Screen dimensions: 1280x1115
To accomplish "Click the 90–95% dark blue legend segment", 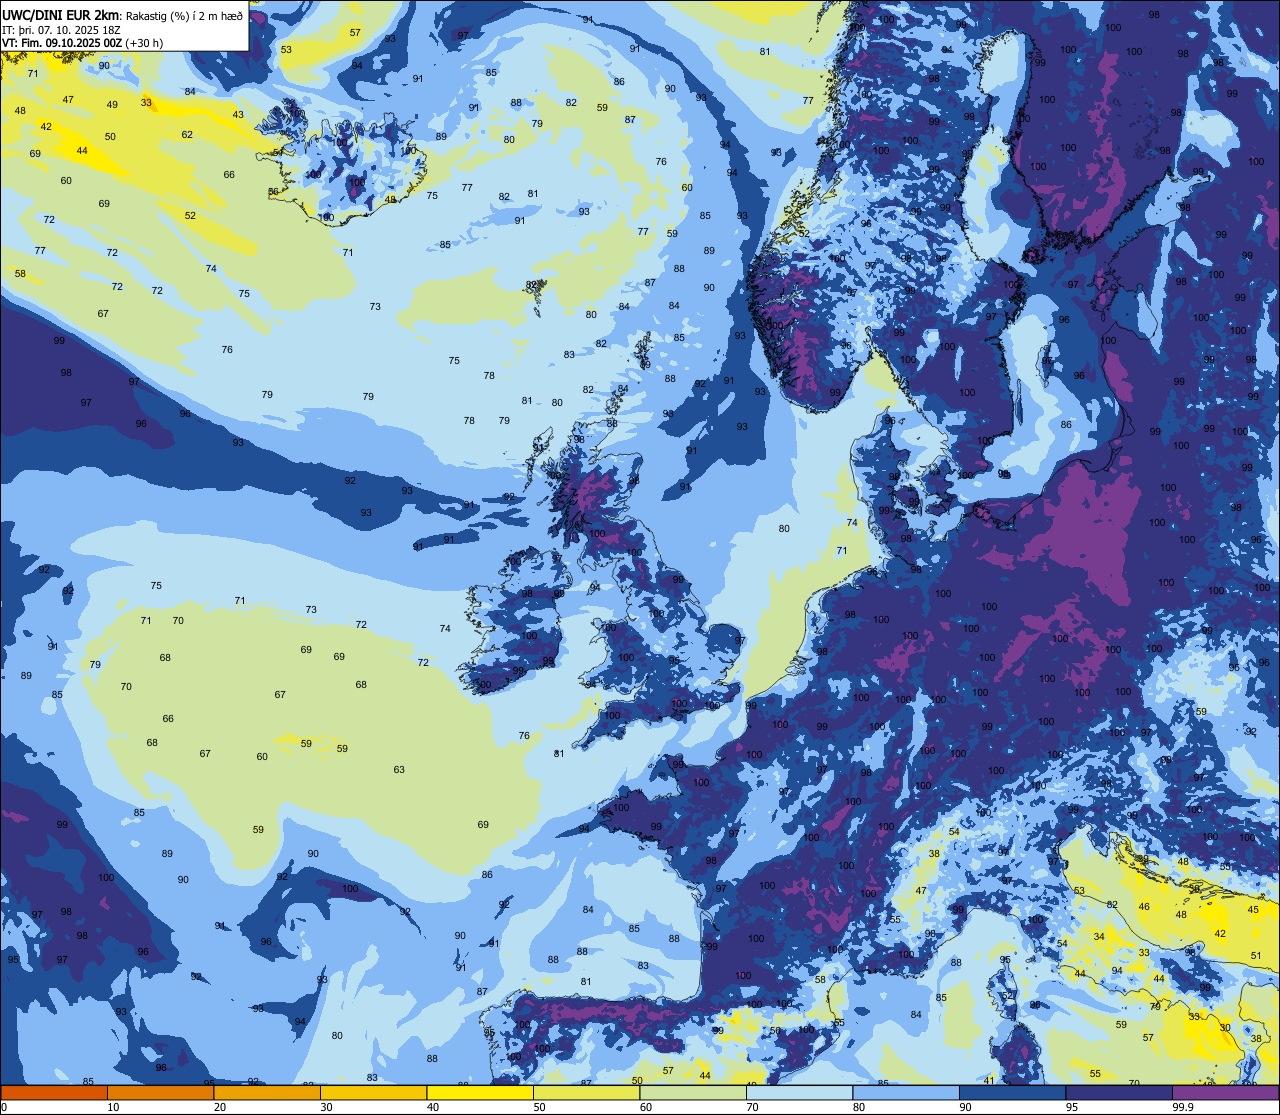I will 1012,1092.
